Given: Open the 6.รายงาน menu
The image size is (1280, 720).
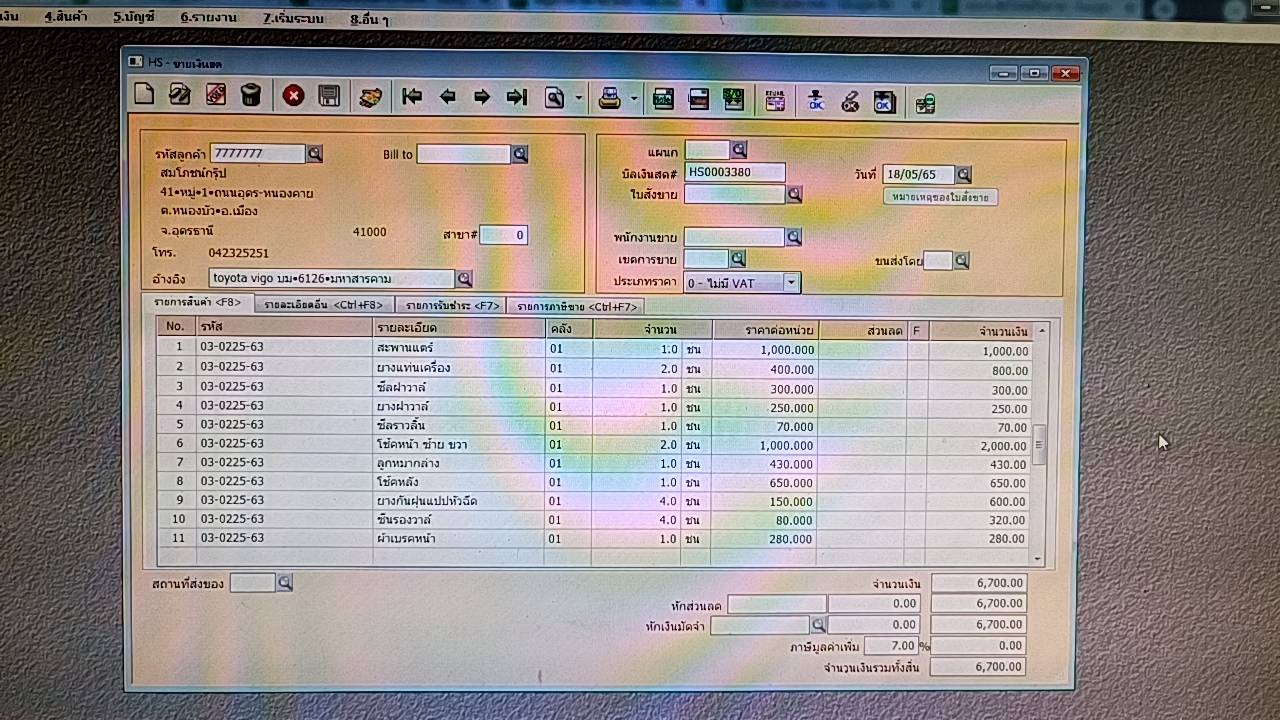Looking at the screenshot, I should pyautogui.click(x=208, y=18).
